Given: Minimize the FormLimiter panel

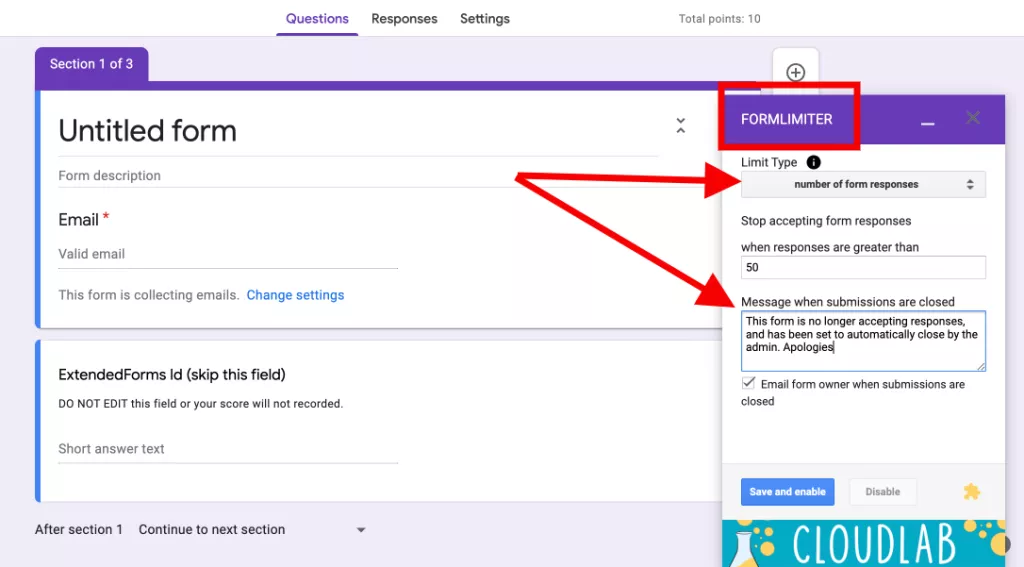Looking at the screenshot, I should click(927, 120).
